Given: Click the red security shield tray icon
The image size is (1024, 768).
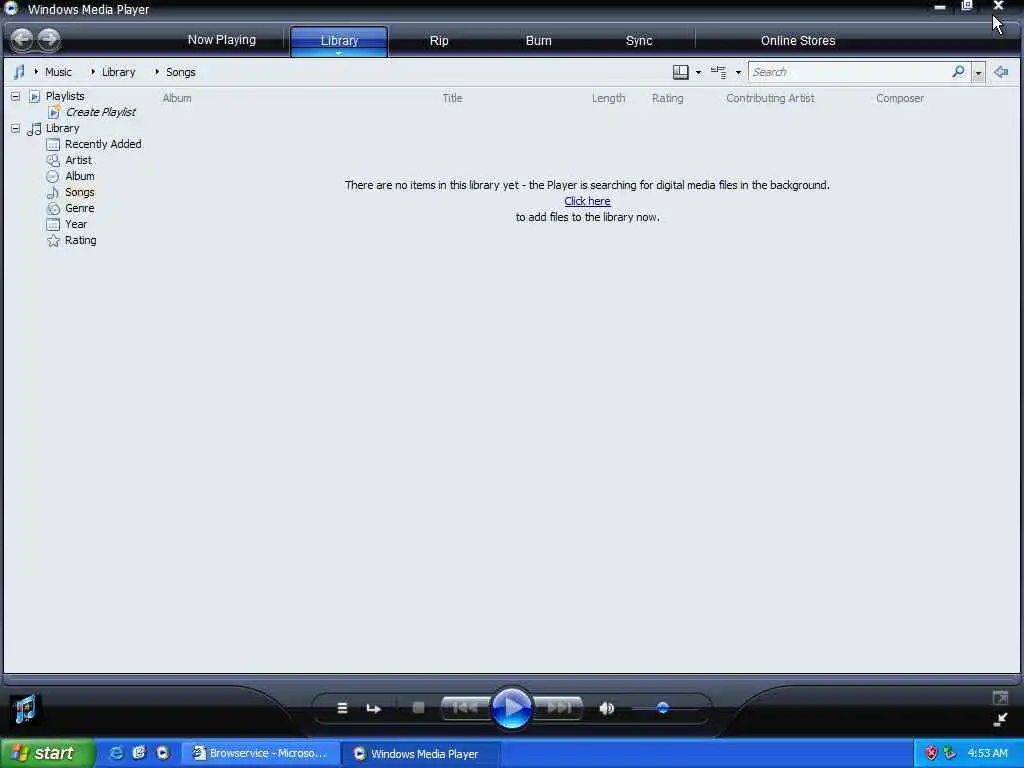Looking at the screenshot, I should pos(931,753).
